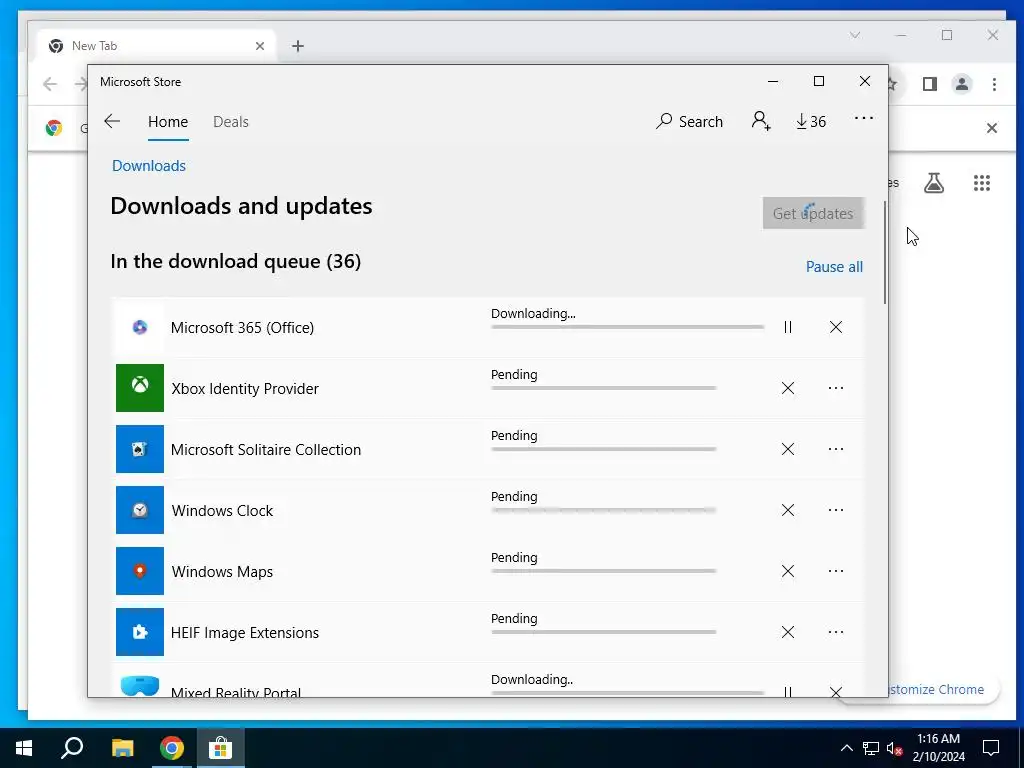Open File Explorer from taskbar
Image resolution: width=1024 pixels, height=768 pixels.
[122, 748]
